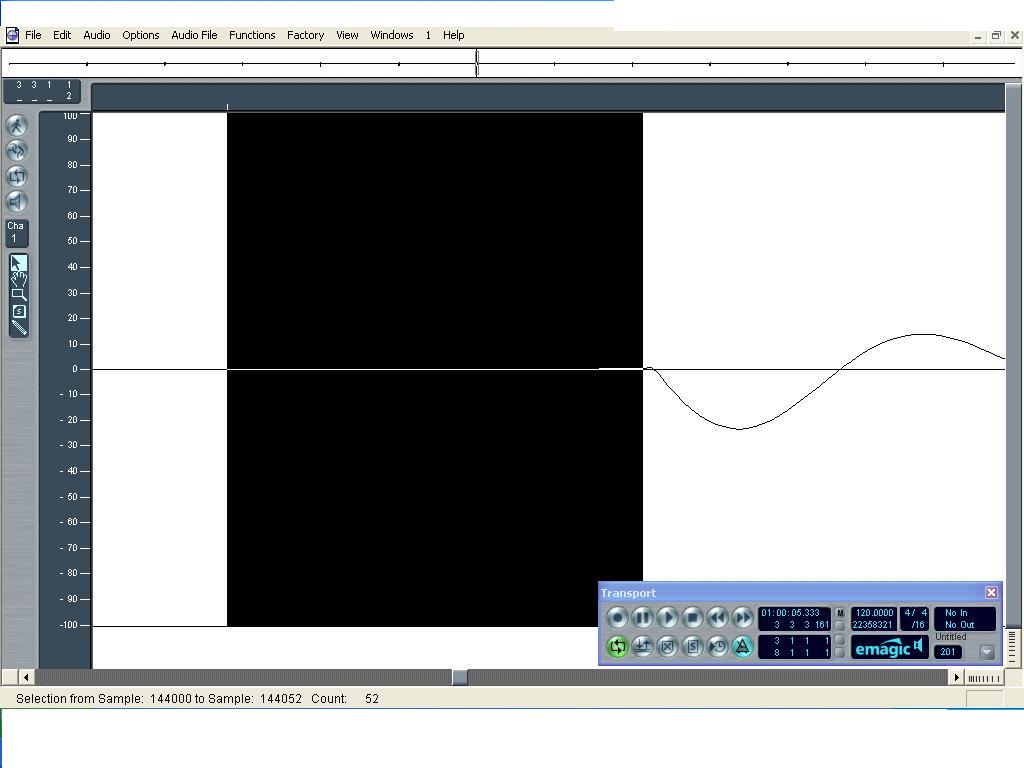Screen dimensions: 1024x768
Task: Click the selection start marker in ruler
Action: click(227, 106)
